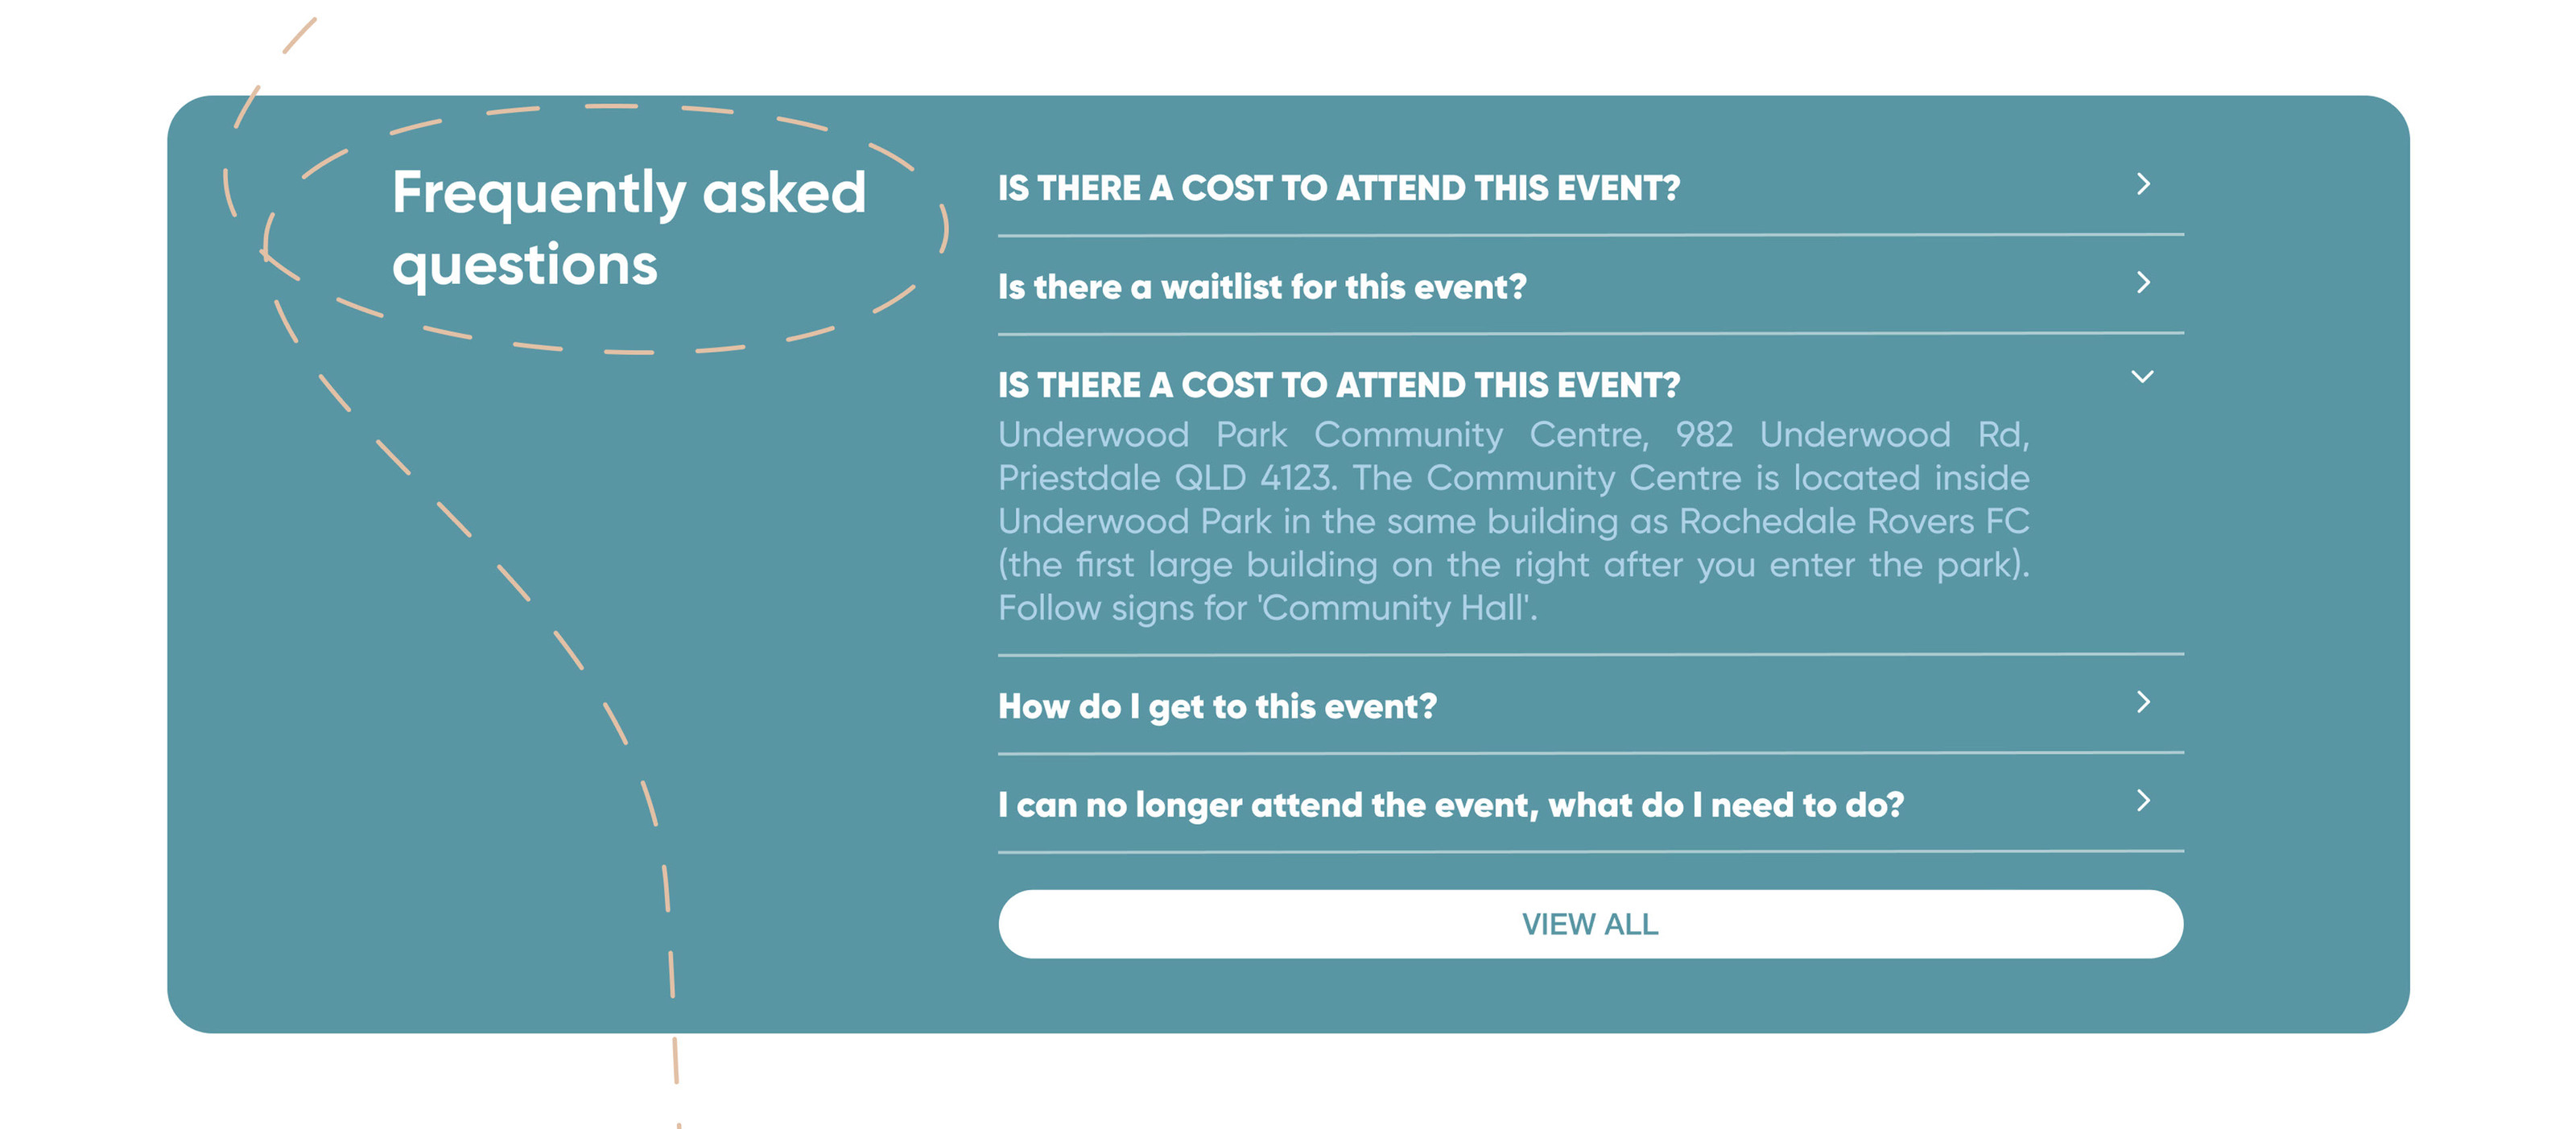Click the arrow on the topmost collapsed cost question
Image resolution: width=2576 pixels, height=1129 pixels.
pyautogui.click(x=2142, y=185)
